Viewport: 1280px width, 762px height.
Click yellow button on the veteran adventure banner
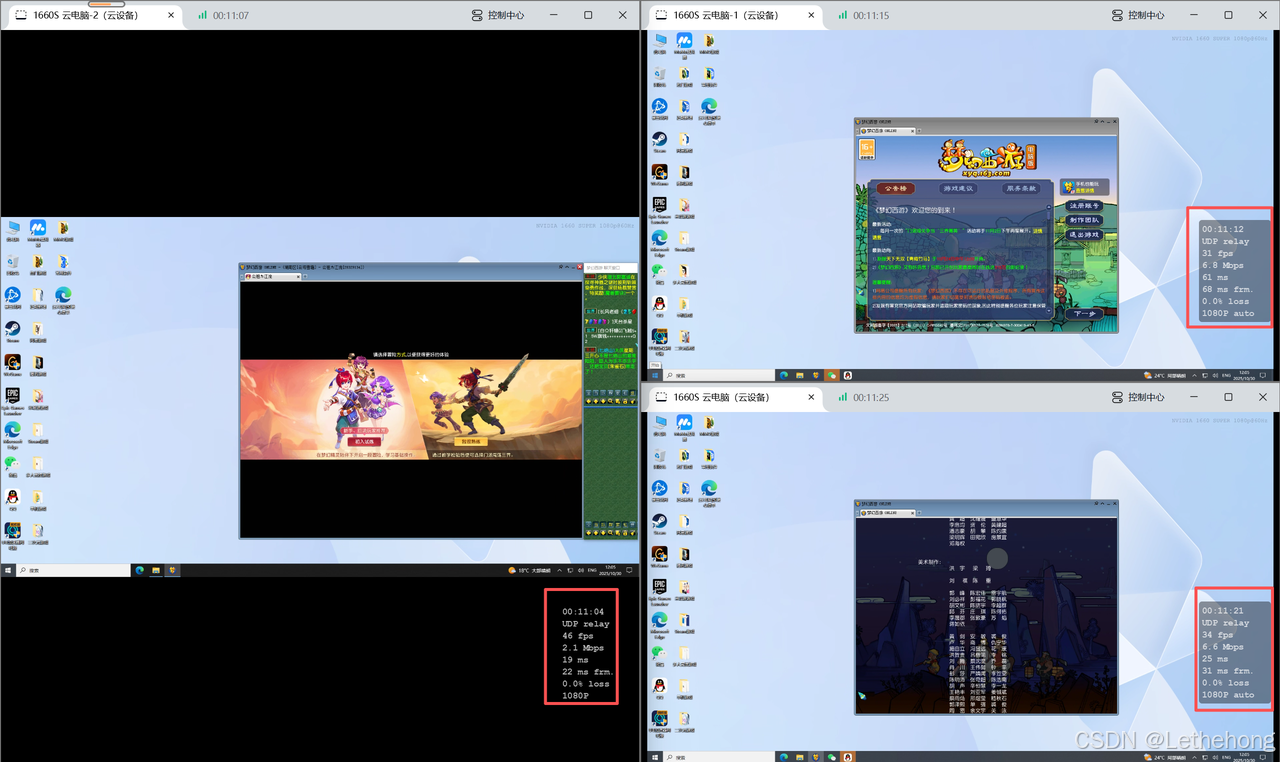(x=470, y=441)
